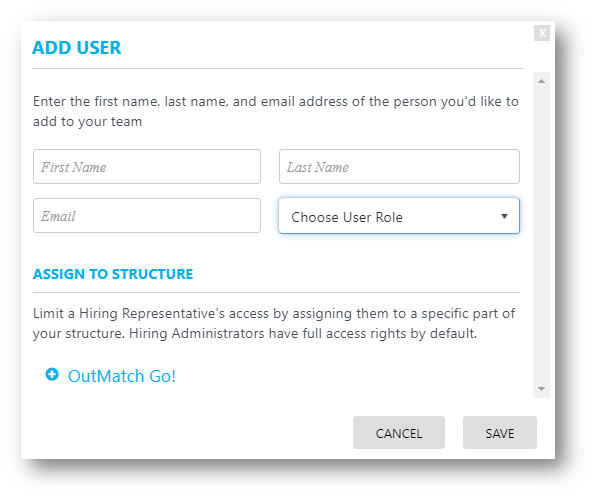Close the Add User dialog with X

[x=541, y=33]
